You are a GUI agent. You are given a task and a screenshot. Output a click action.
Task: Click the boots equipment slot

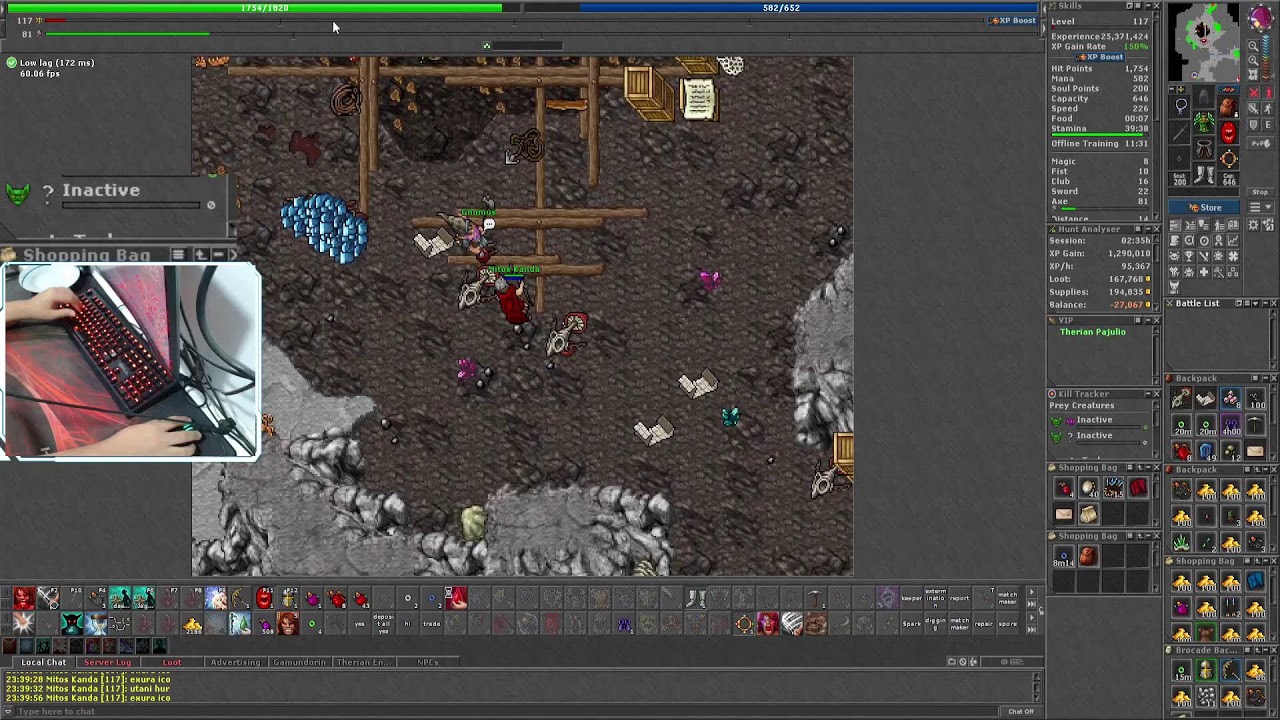(1204, 174)
